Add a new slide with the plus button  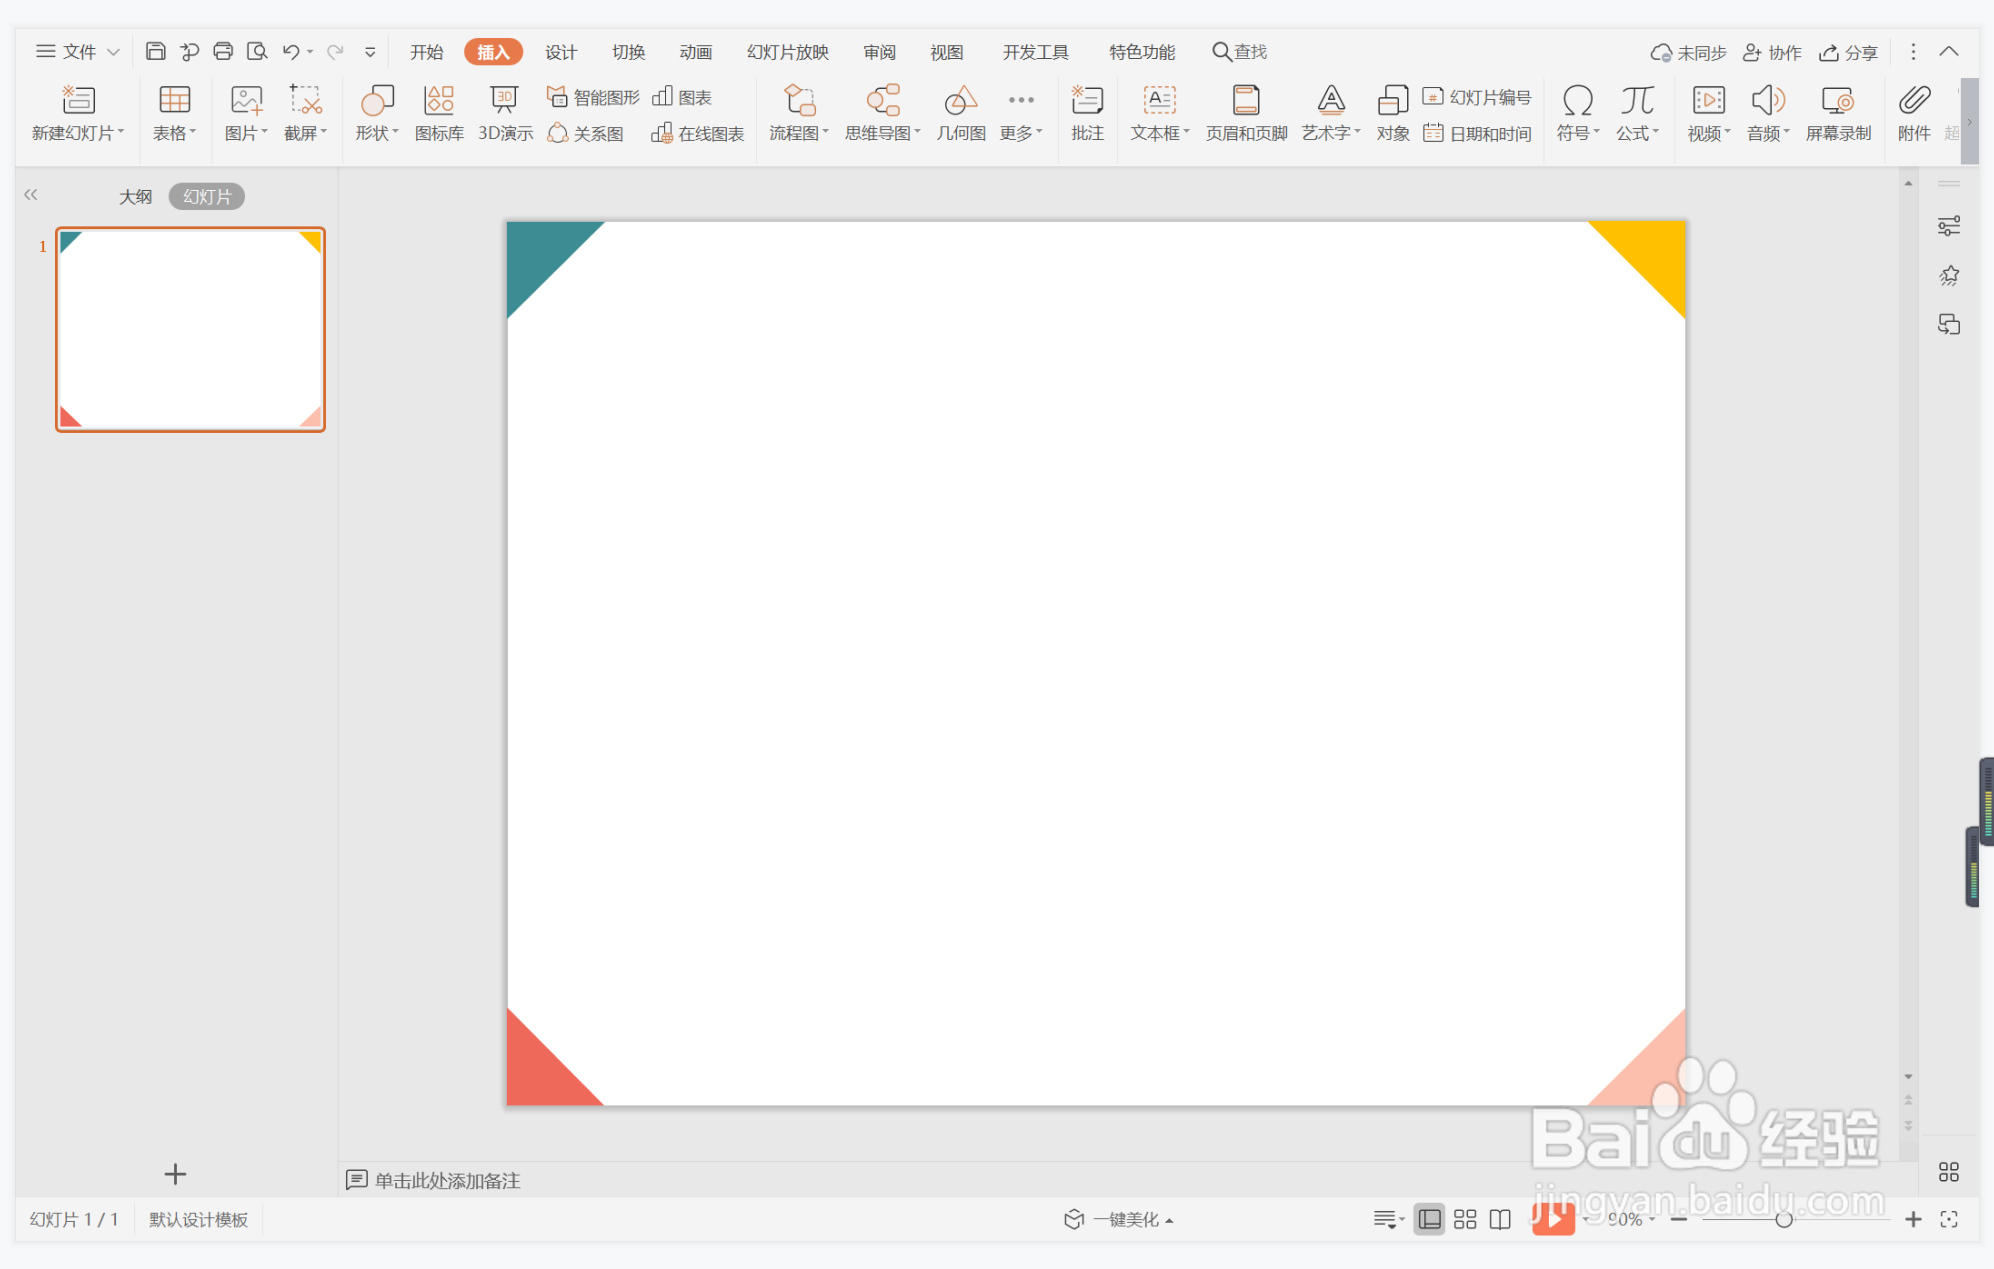(x=175, y=1174)
